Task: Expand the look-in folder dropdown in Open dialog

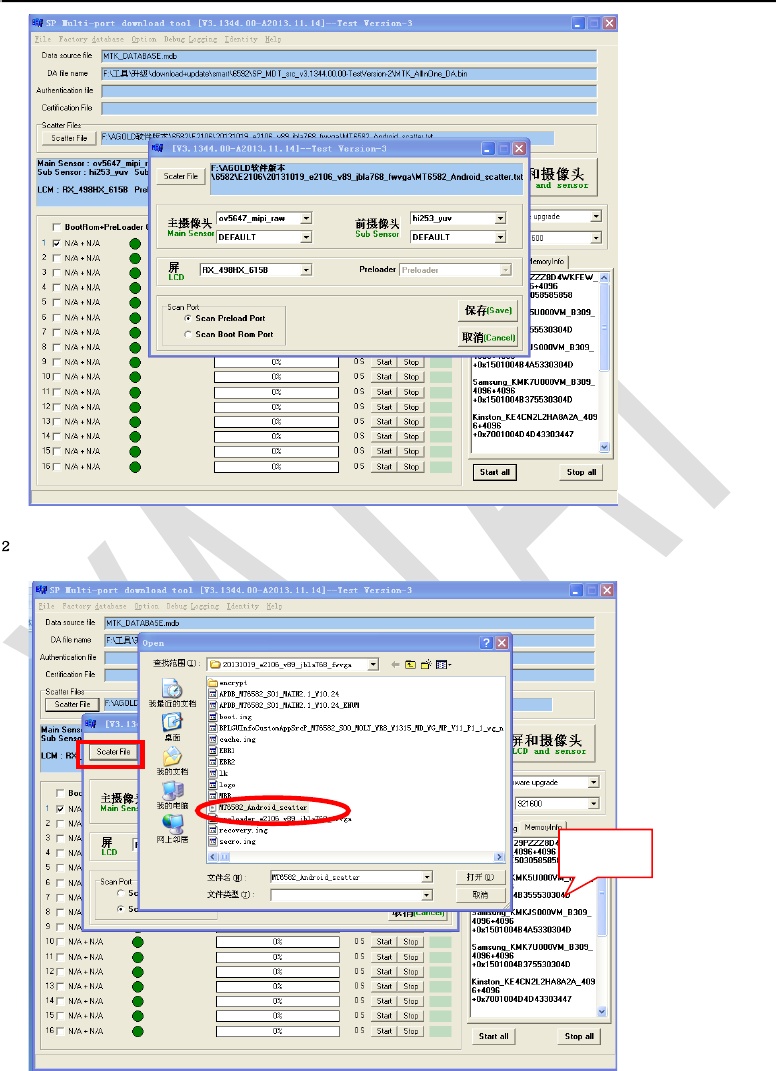Action: [x=372, y=664]
